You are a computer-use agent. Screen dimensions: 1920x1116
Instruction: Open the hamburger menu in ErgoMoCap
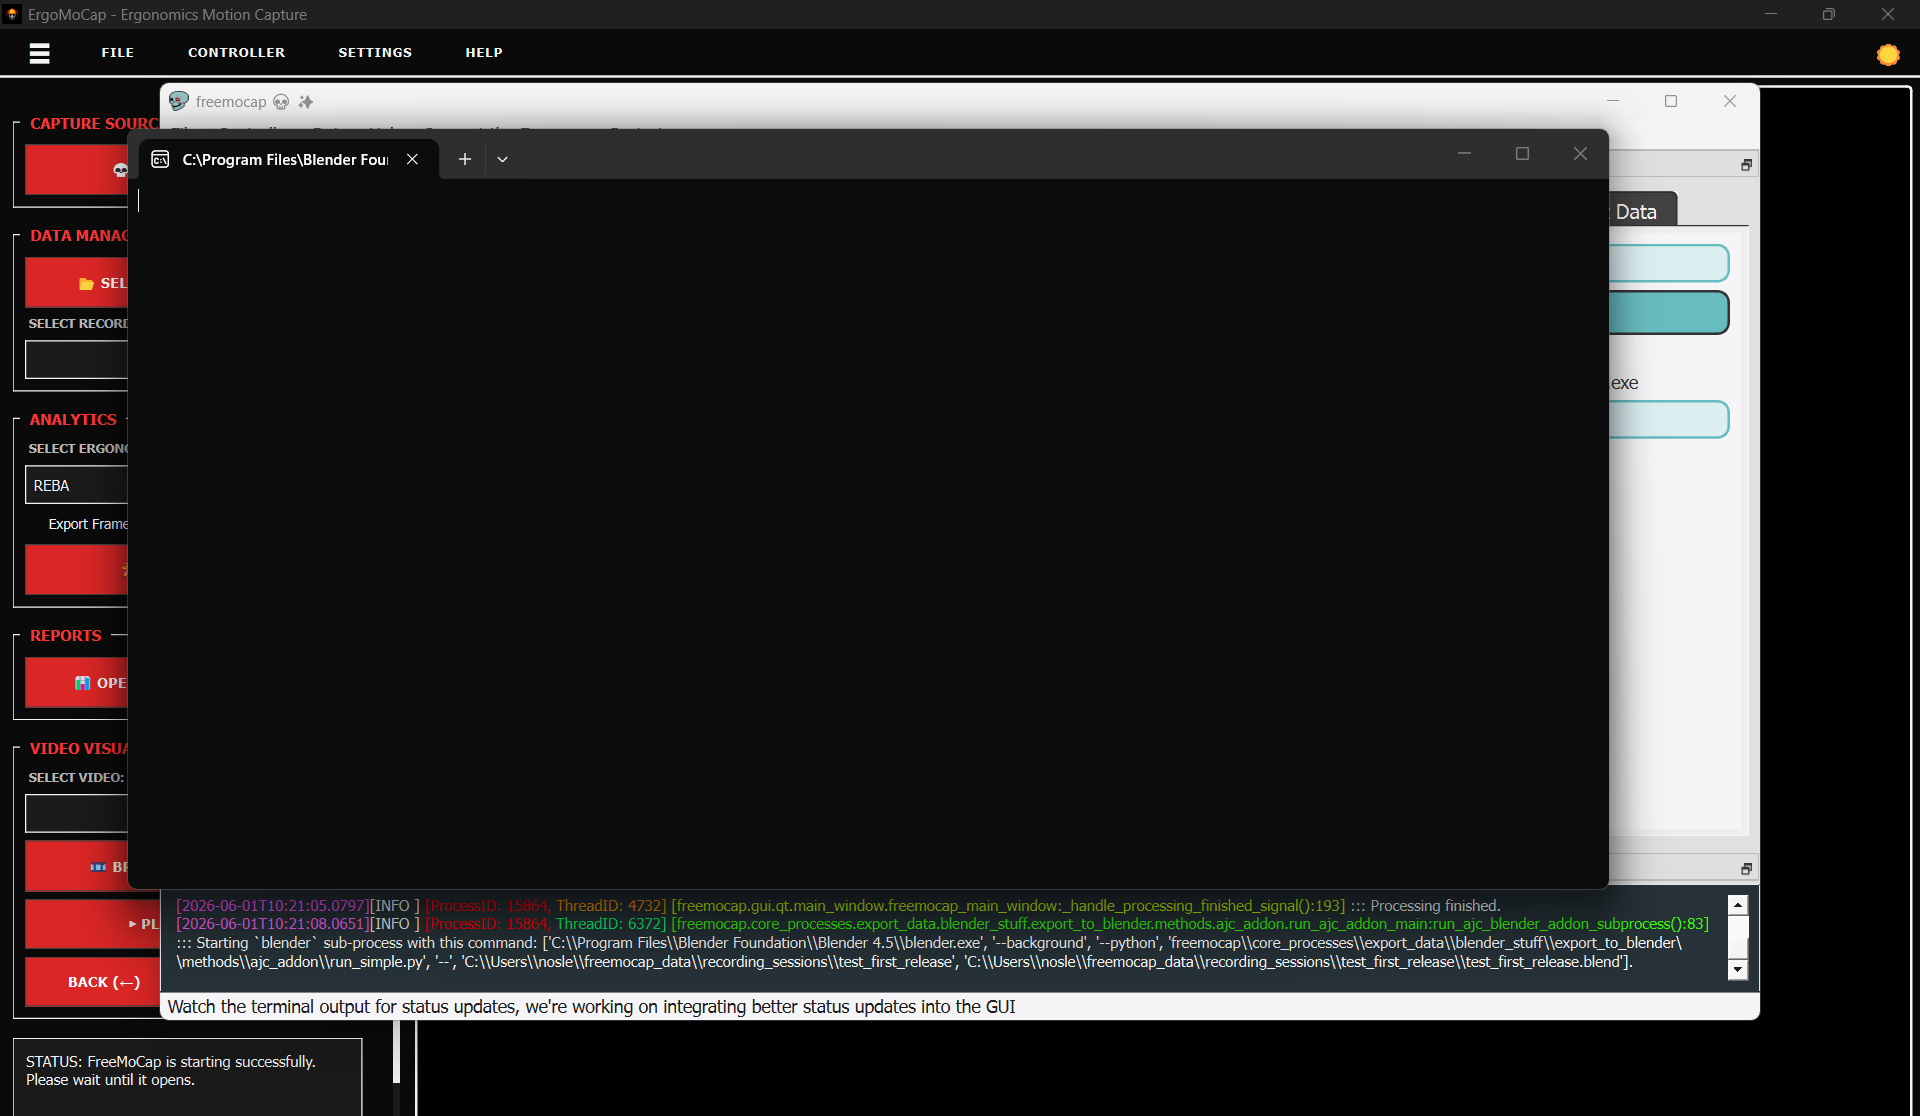pyautogui.click(x=39, y=53)
